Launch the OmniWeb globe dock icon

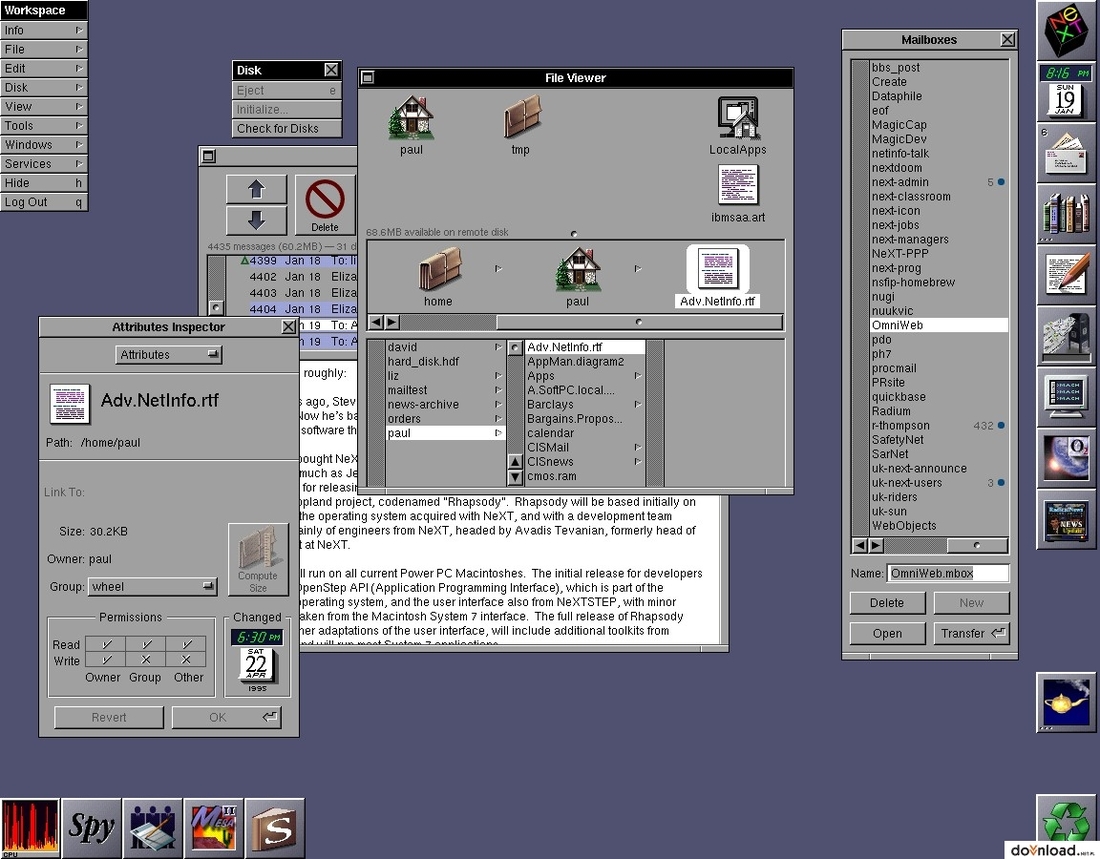tap(1066, 458)
